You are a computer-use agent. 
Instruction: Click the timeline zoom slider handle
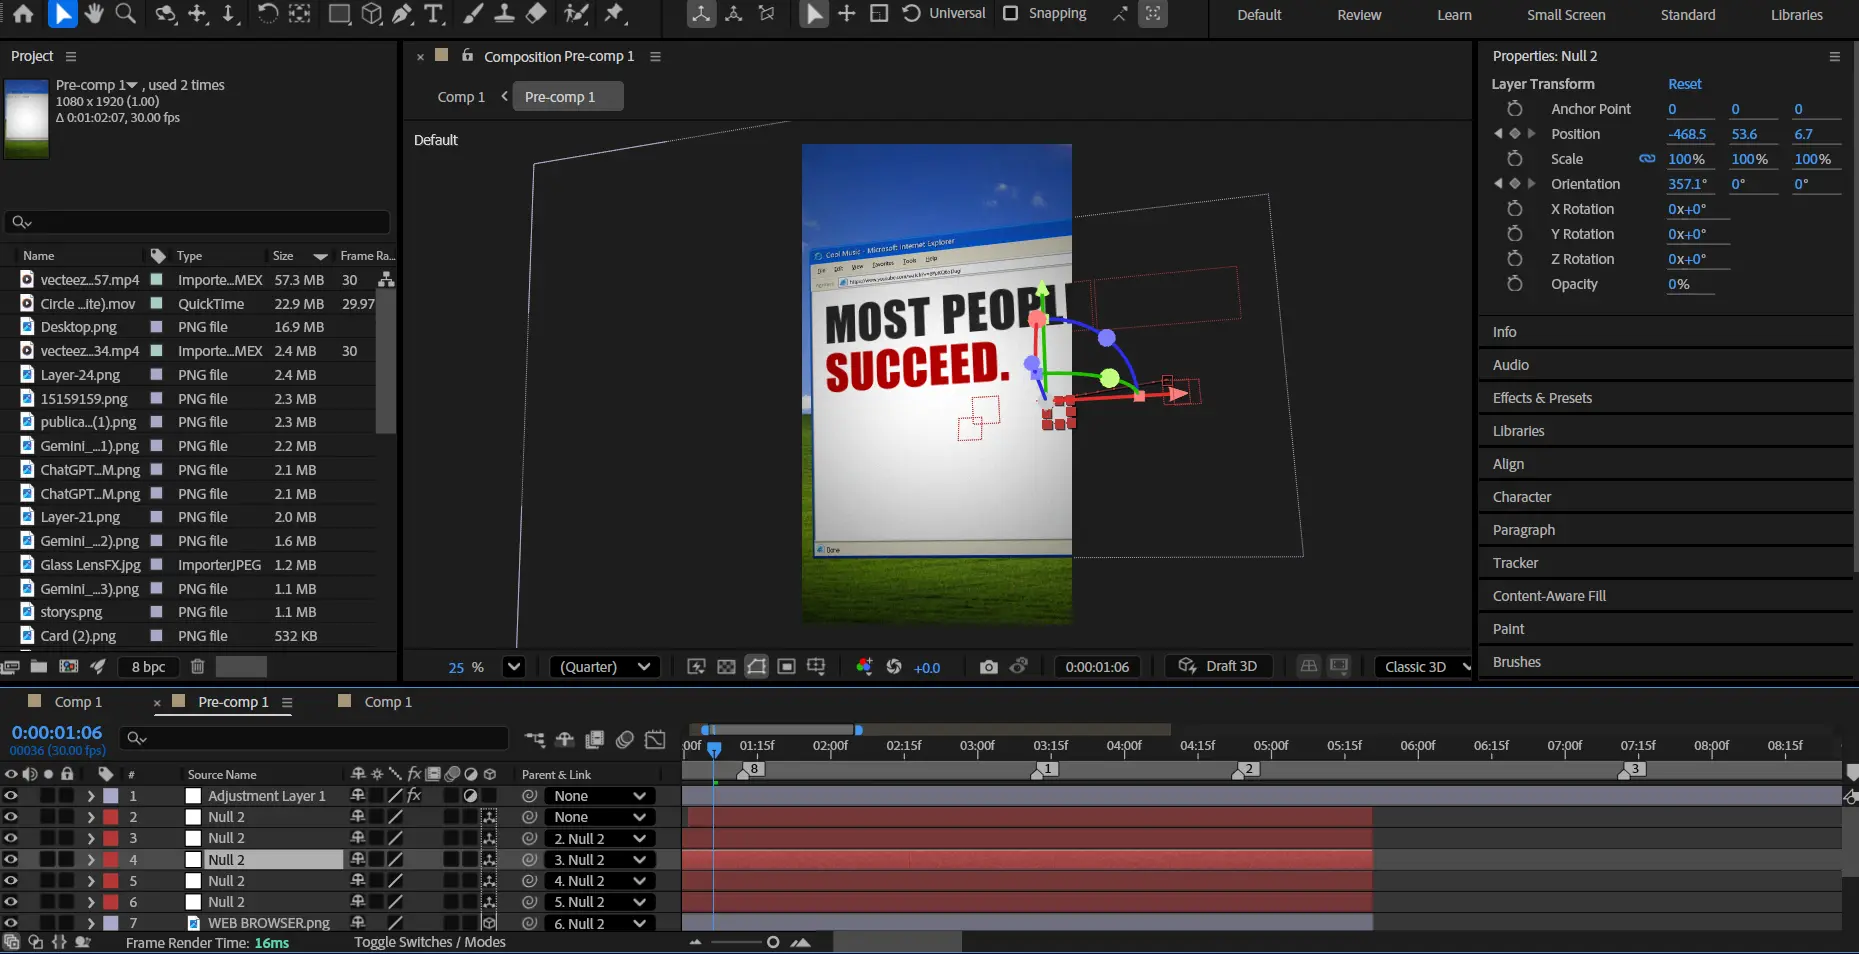[x=773, y=942]
